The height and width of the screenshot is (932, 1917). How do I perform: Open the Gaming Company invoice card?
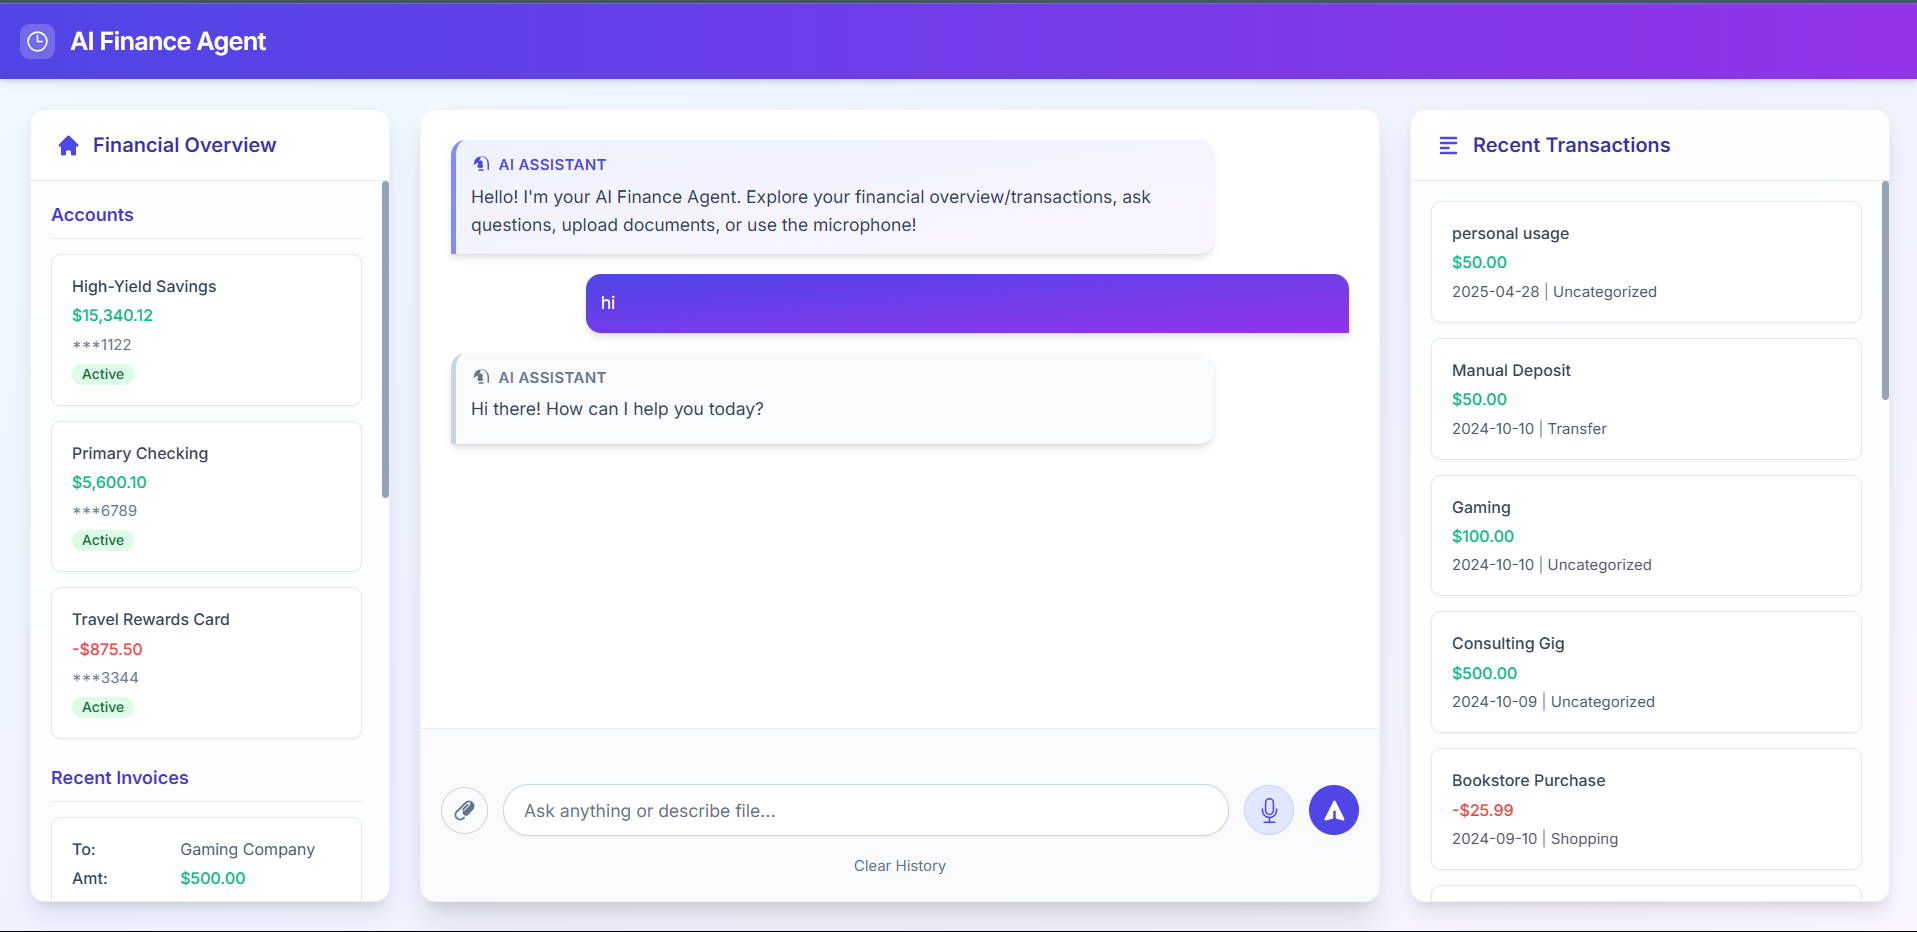(x=206, y=860)
